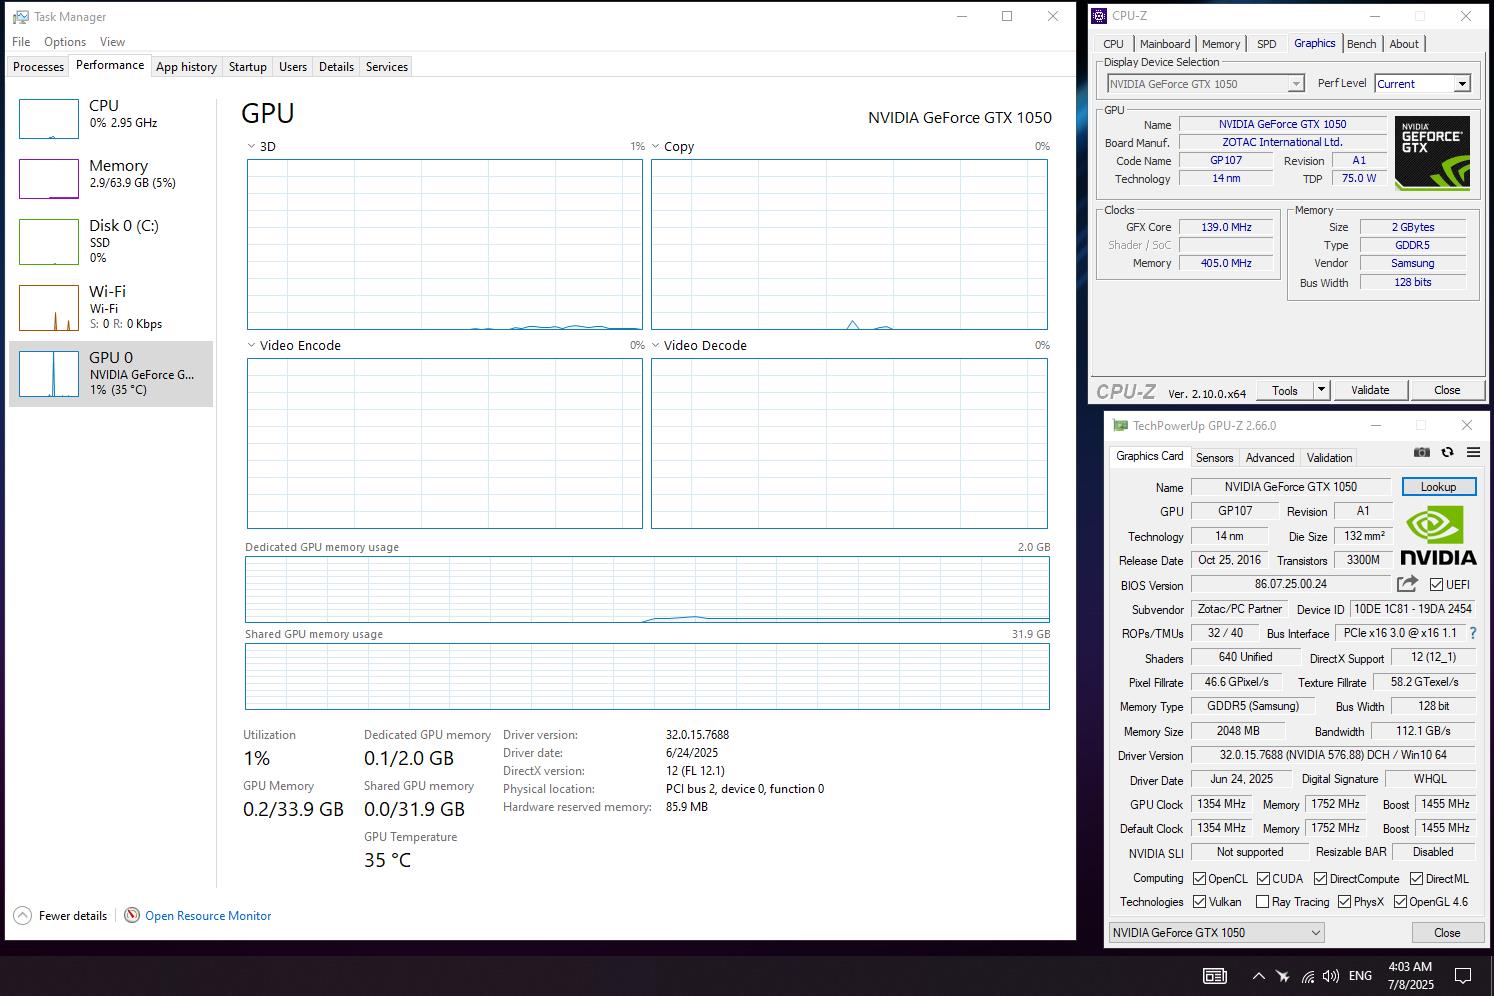The image size is (1494, 996).
Task: Click Bus Interface question mark in GPU-Z
Action: click(x=1472, y=633)
